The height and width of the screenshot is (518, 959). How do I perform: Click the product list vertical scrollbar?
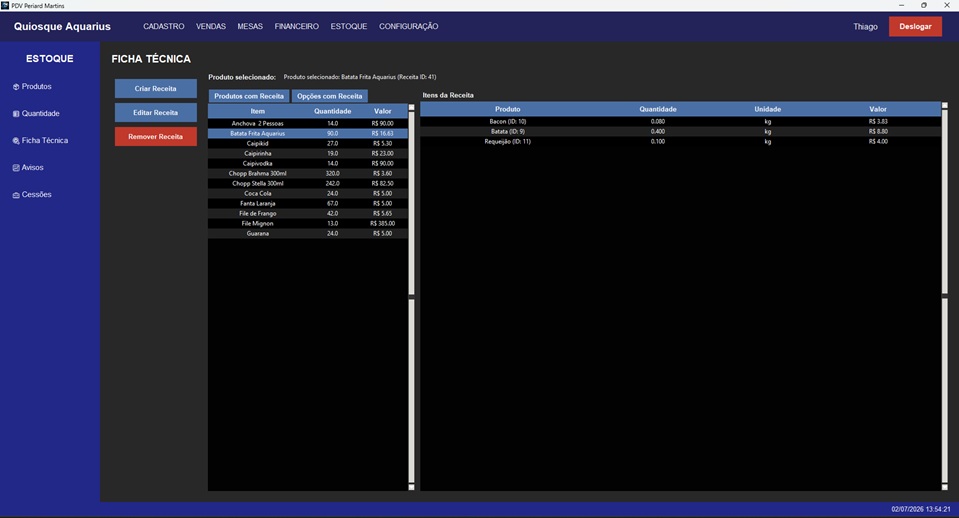tap(412, 297)
